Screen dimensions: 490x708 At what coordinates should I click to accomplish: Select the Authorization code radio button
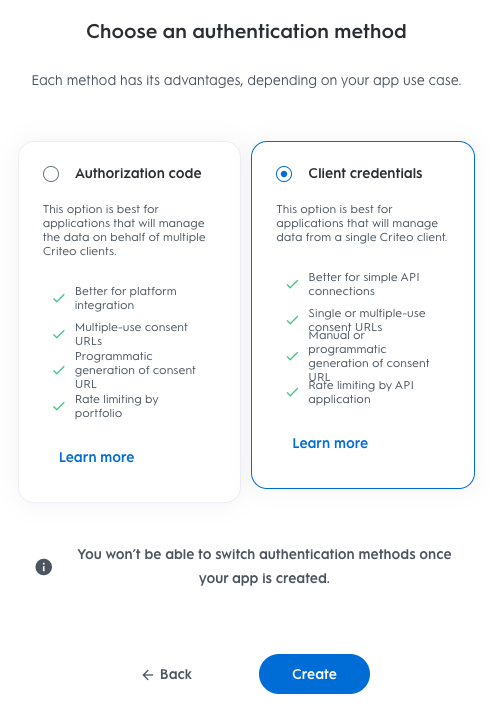[51, 174]
